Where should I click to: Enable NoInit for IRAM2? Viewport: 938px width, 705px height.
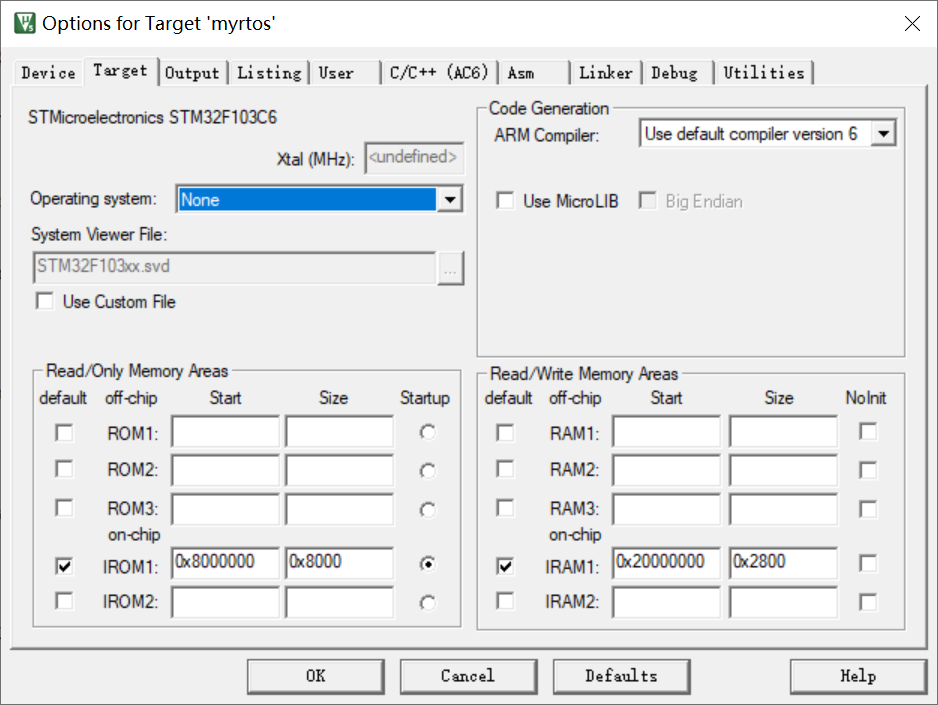[868, 602]
